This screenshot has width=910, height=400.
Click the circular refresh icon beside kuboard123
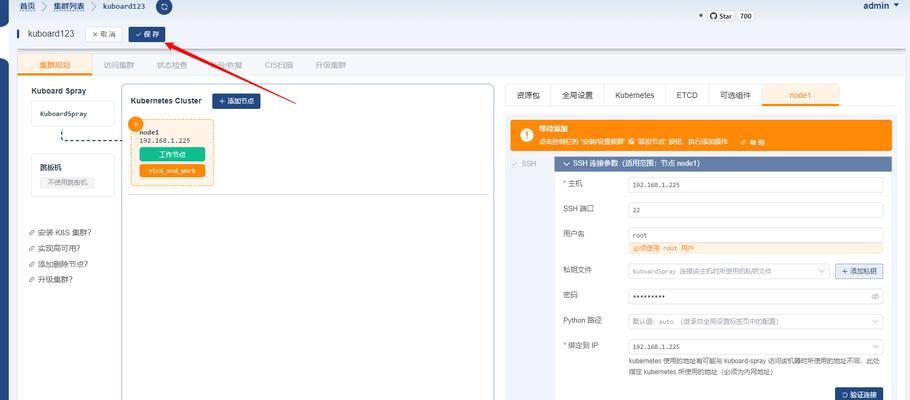(x=164, y=7)
